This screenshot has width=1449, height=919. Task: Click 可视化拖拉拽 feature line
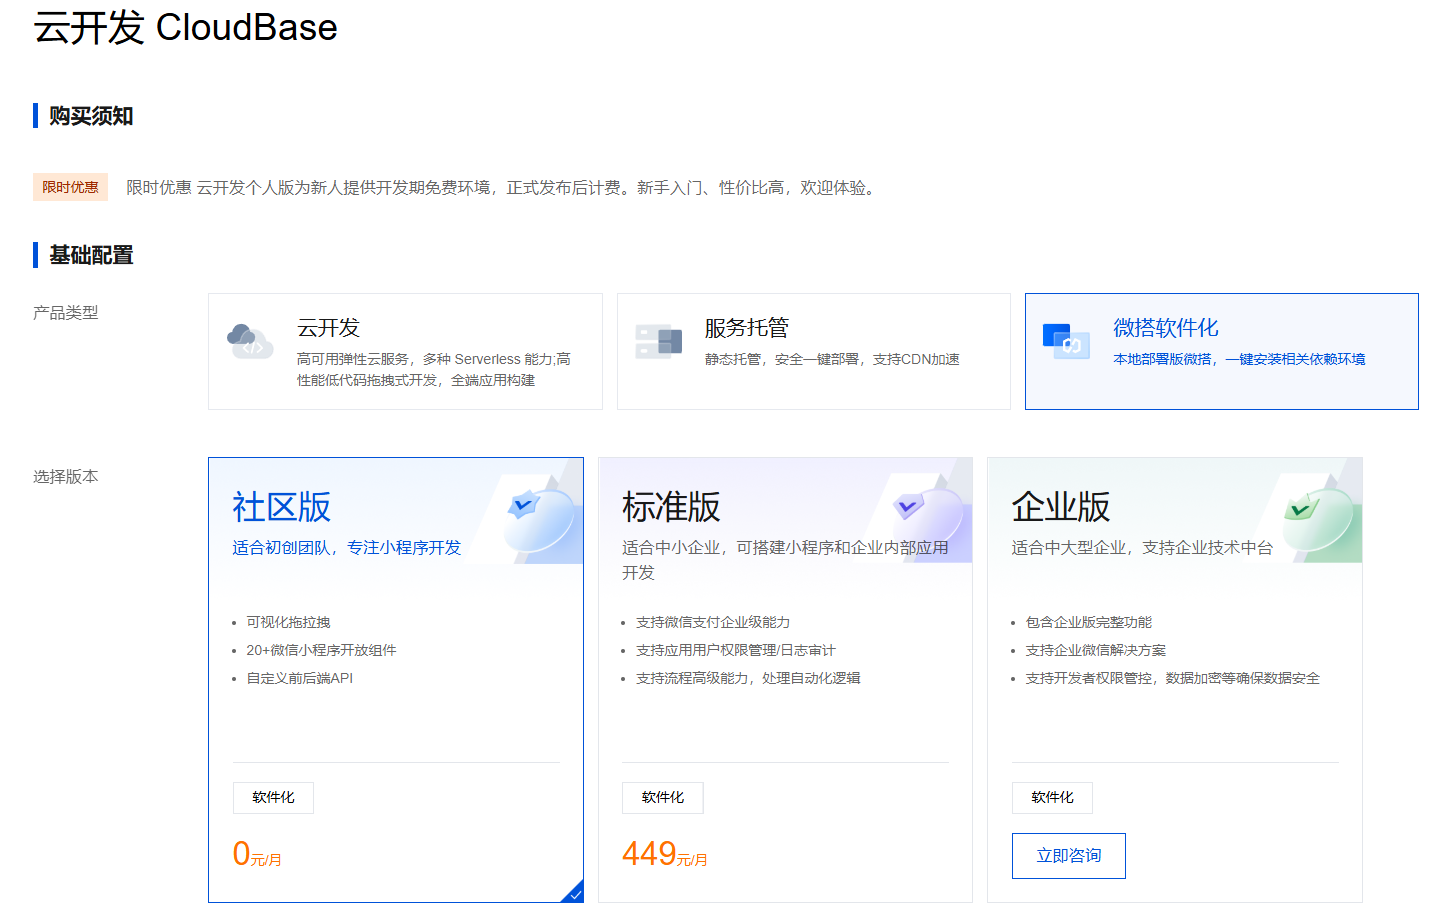288,622
